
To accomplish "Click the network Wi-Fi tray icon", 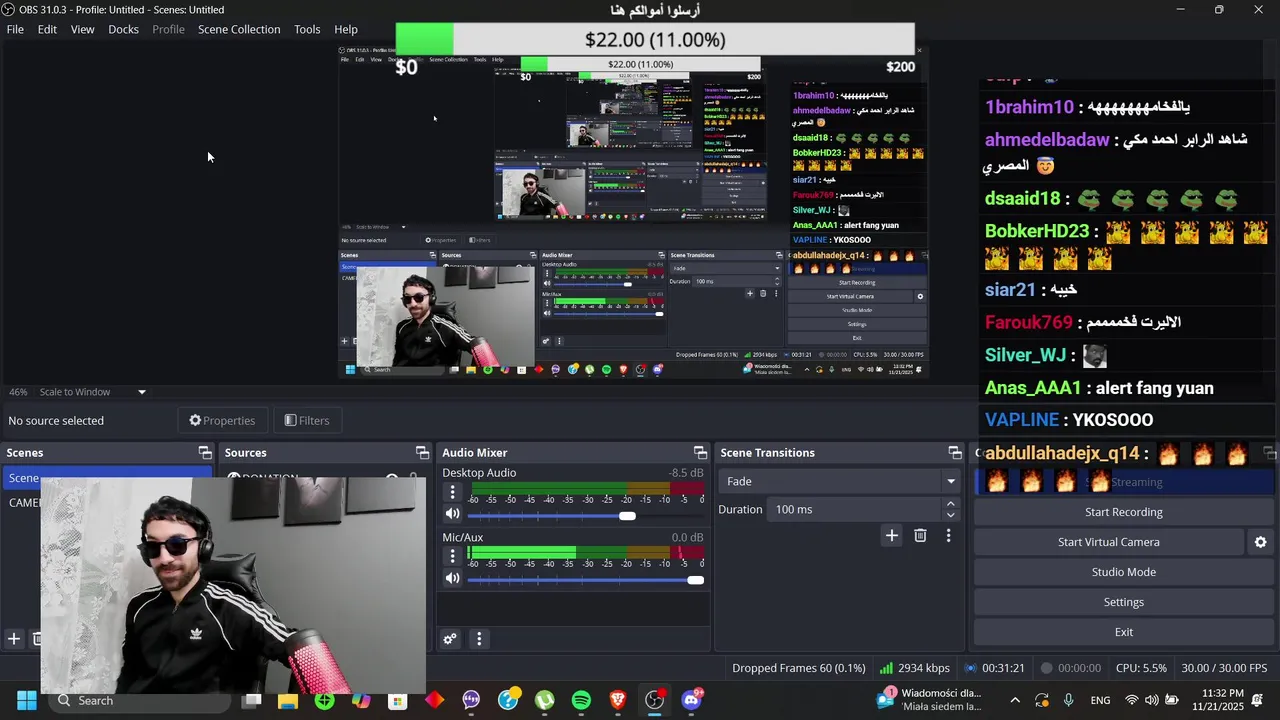I will click(1132, 700).
